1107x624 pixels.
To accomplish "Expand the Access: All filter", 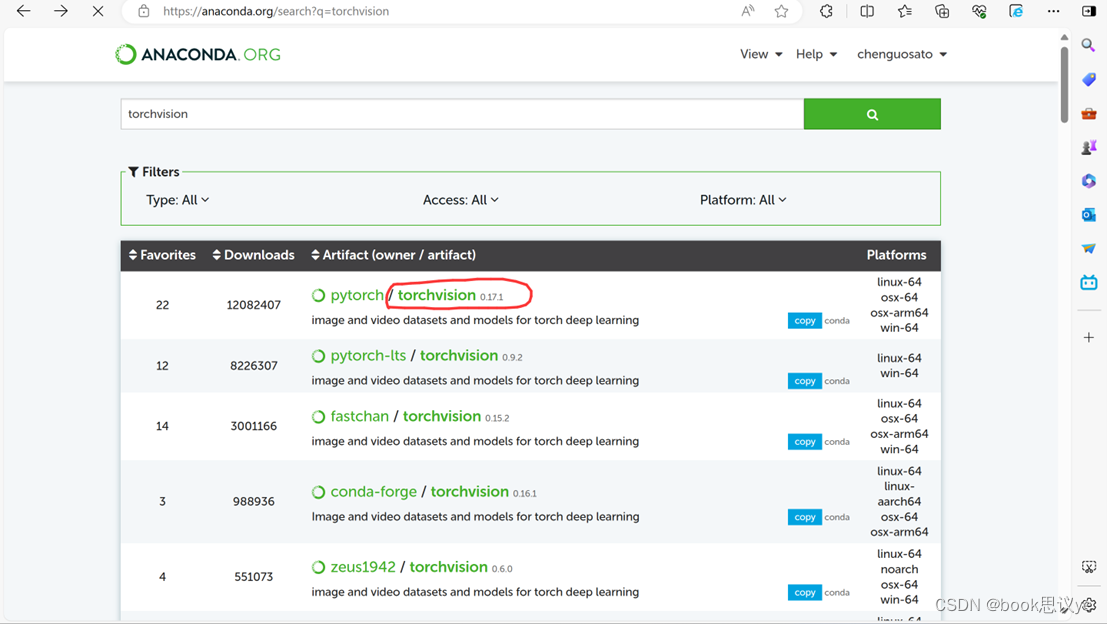I will 460,200.
